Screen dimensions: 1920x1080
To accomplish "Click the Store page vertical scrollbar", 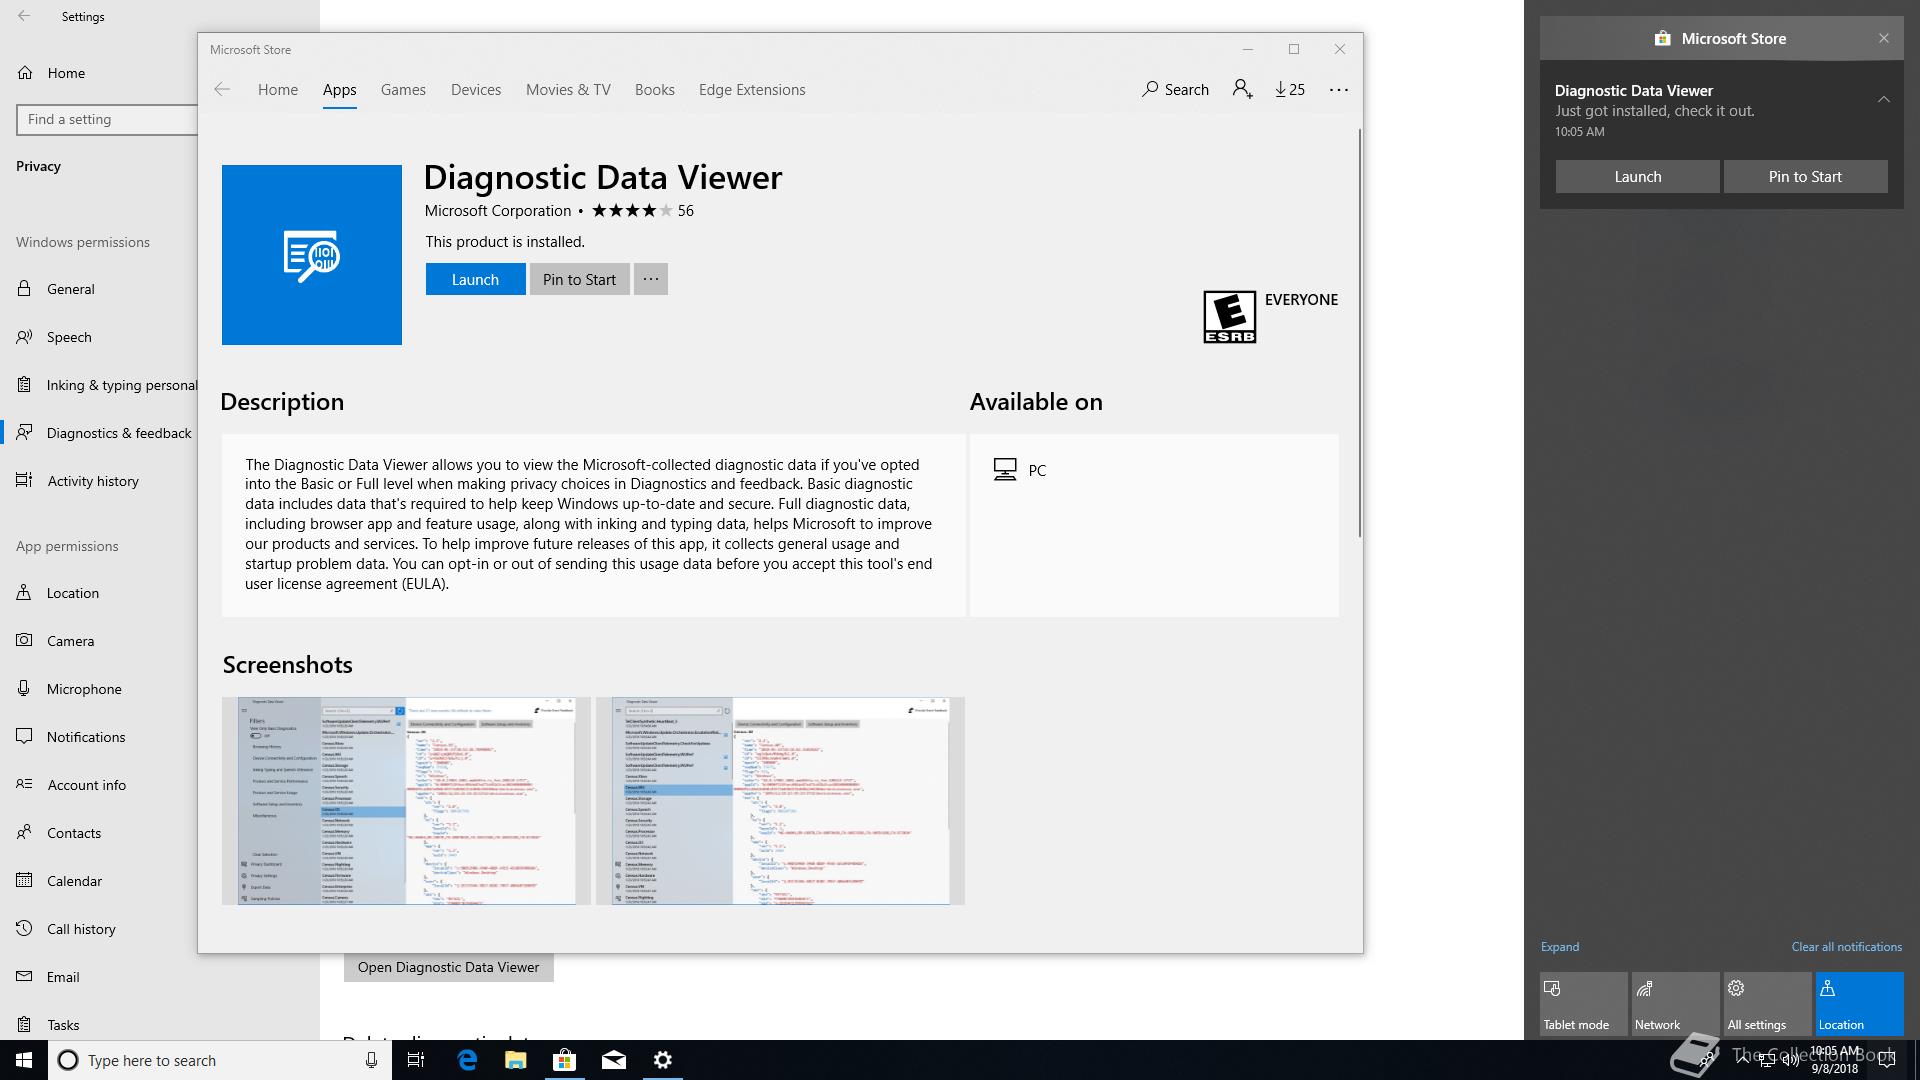I will click(x=1359, y=333).
